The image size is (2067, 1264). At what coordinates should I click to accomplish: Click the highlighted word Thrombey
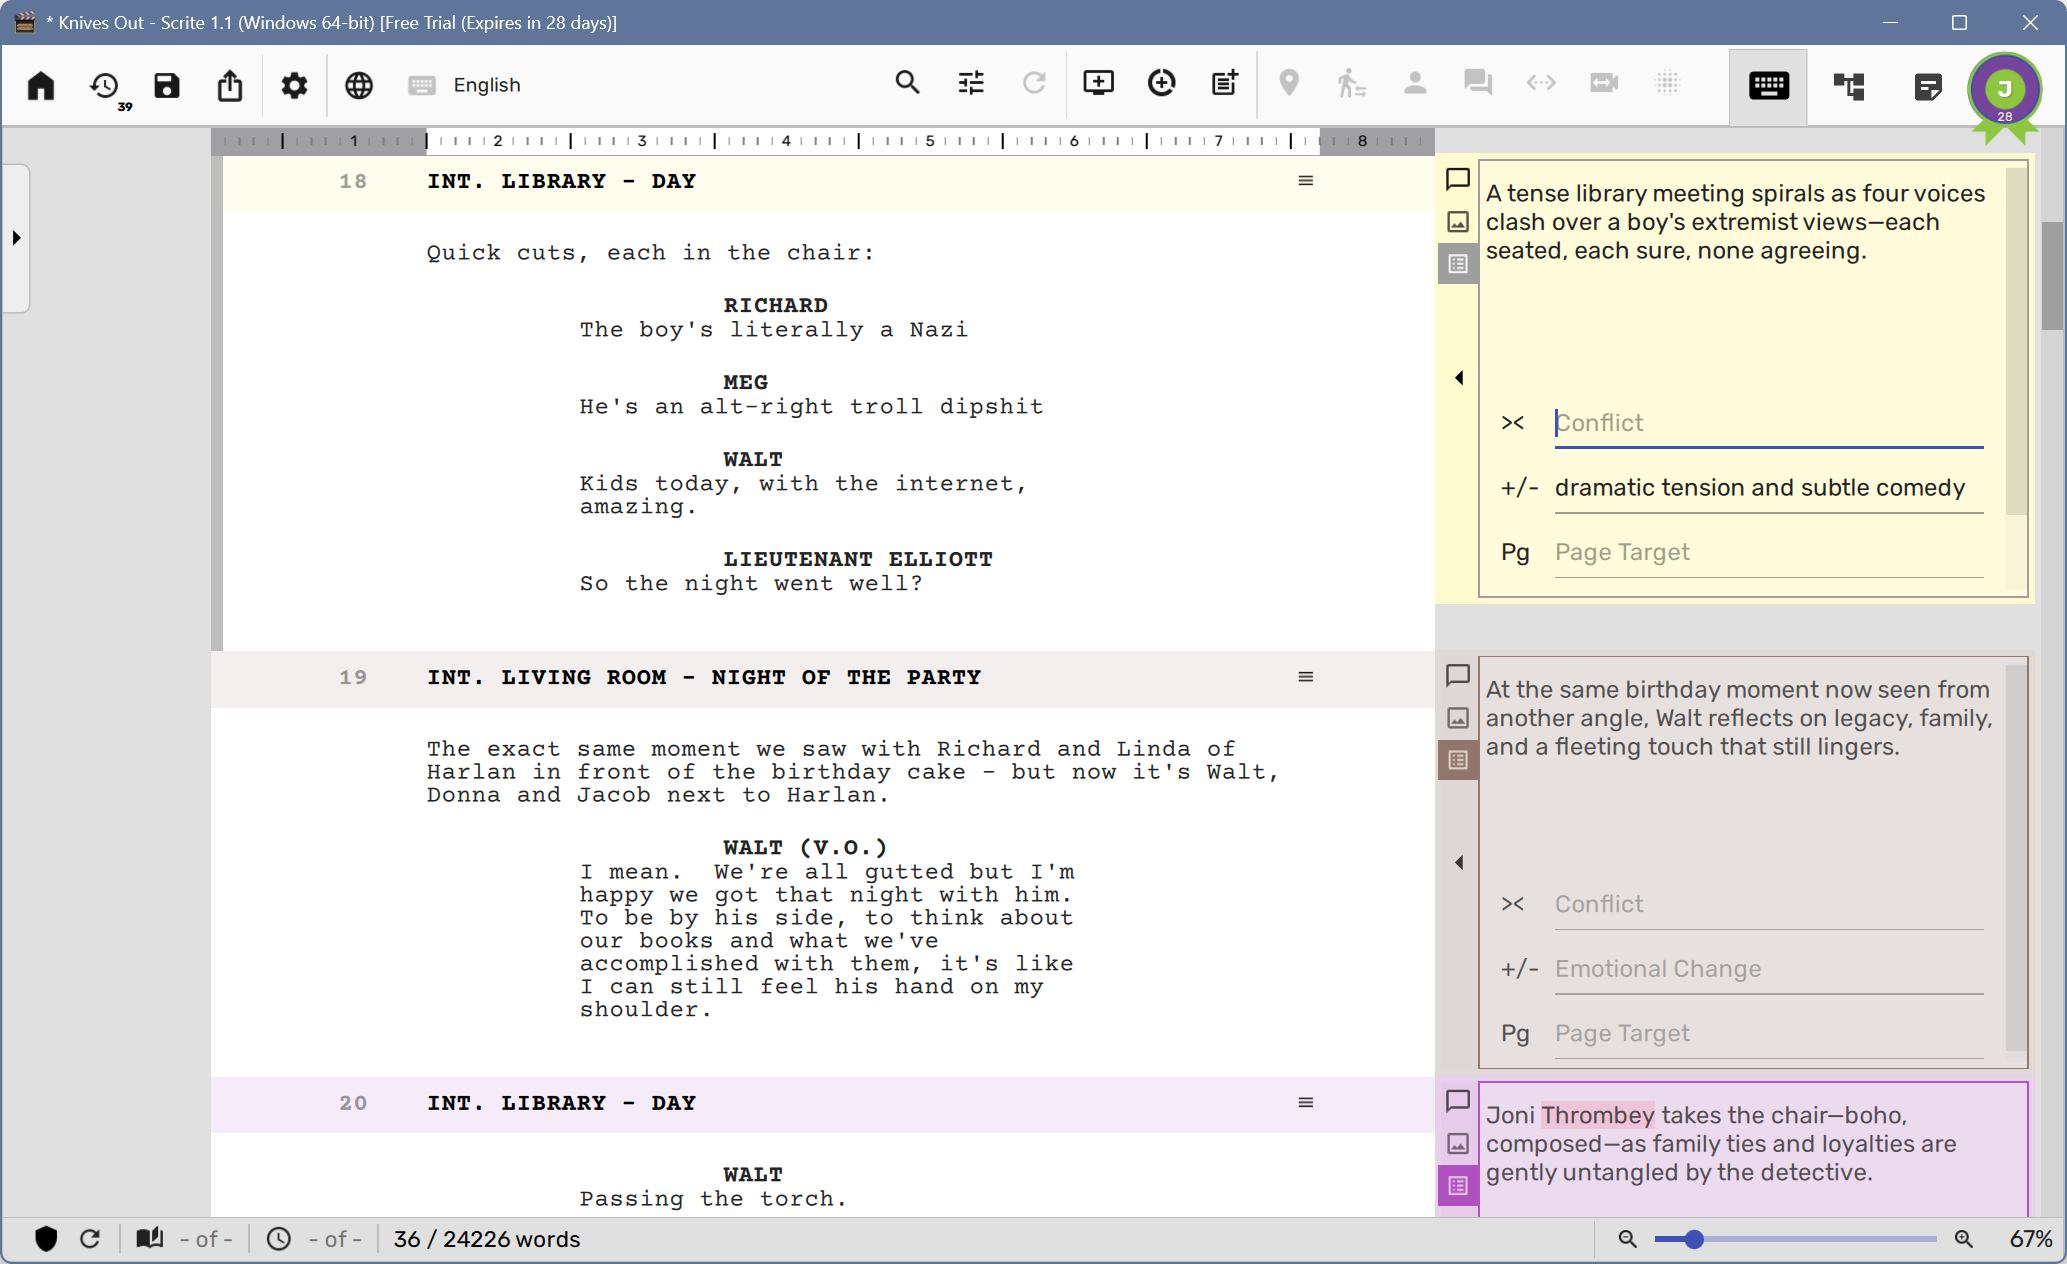pos(1597,1115)
